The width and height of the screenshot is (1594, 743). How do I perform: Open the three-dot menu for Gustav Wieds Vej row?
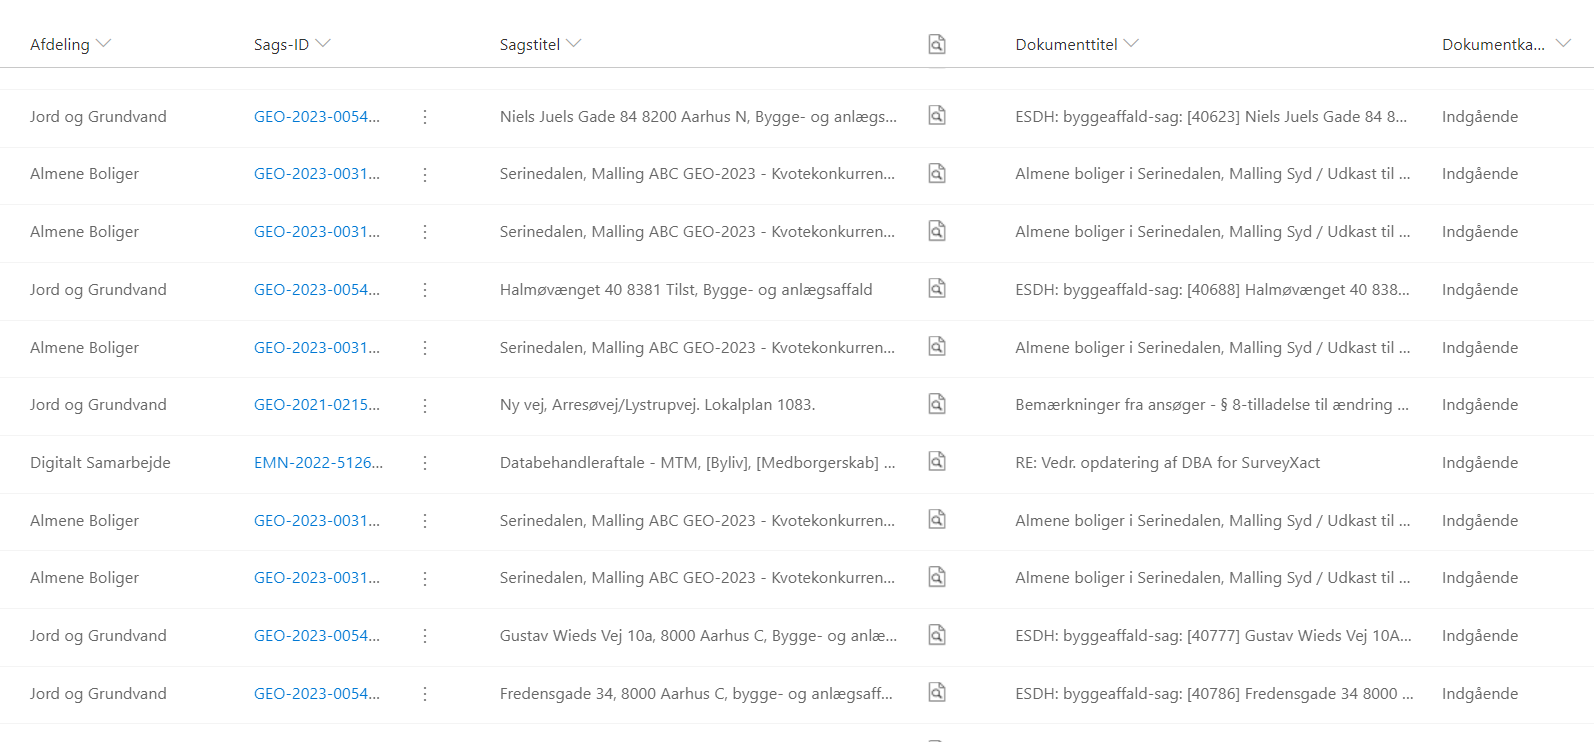point(425,636)
